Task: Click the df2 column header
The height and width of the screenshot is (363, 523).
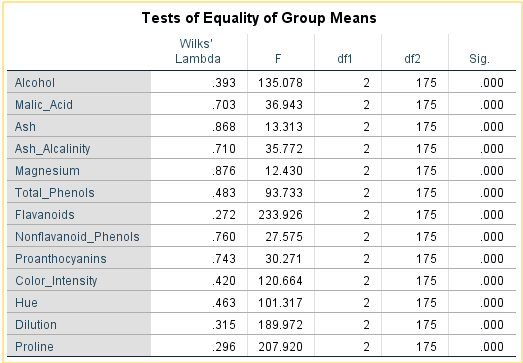Action: [412, 59]
